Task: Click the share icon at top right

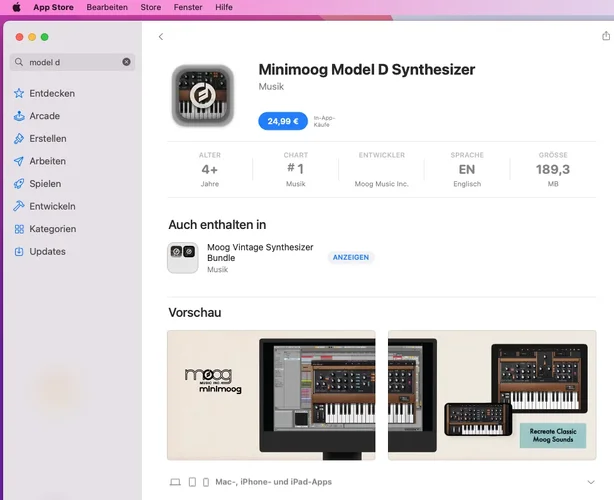Action: 606,36
